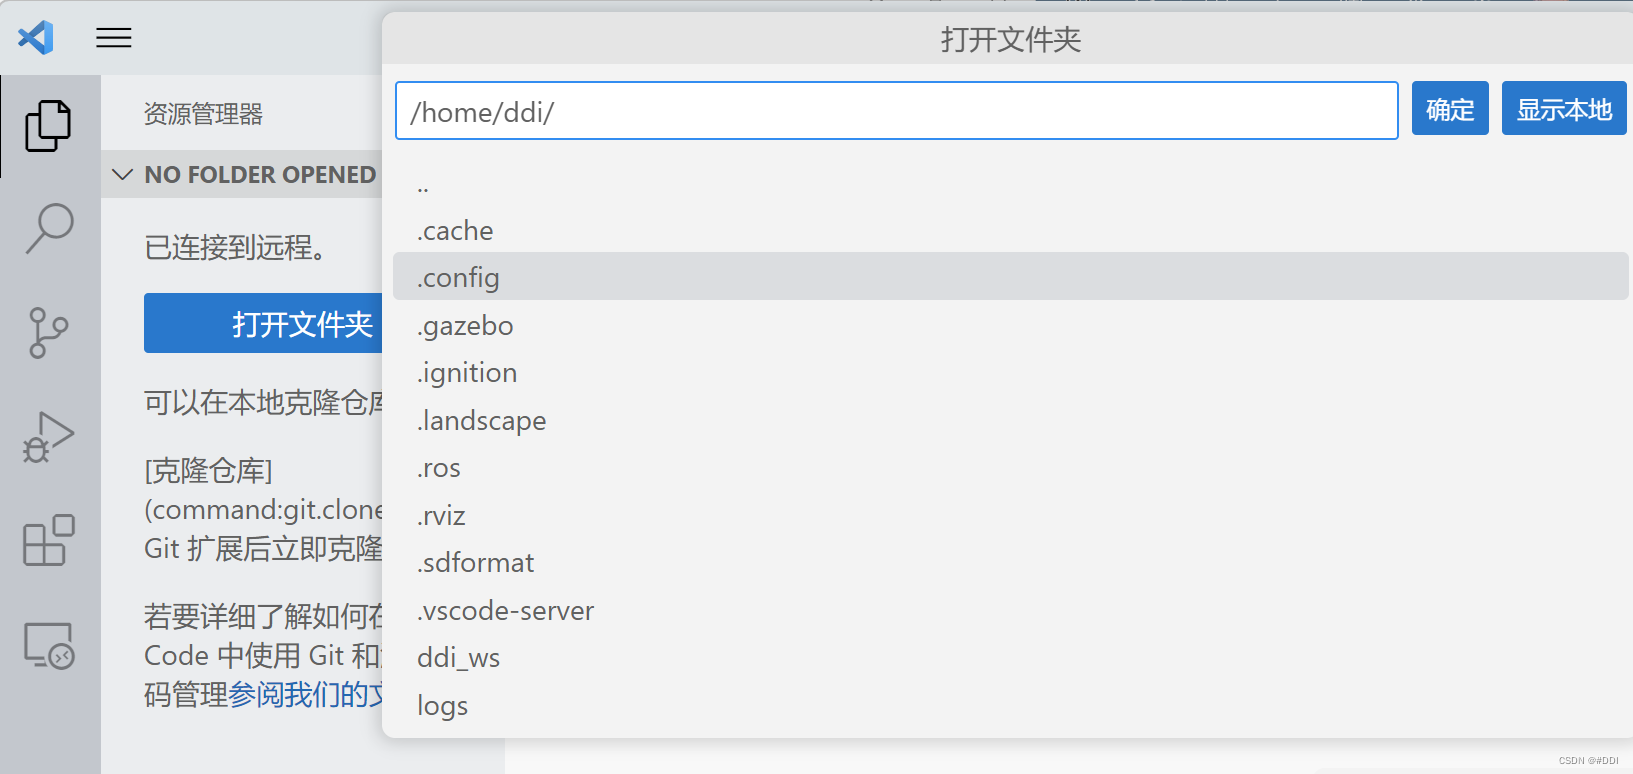This screenshot has height=774, width=1633.
Task: Open the Search view icon
Action: 50,230
